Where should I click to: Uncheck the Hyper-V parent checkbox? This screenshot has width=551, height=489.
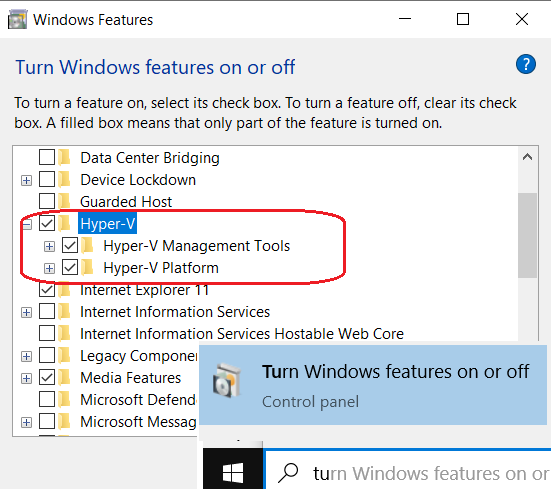pos(47,223)
